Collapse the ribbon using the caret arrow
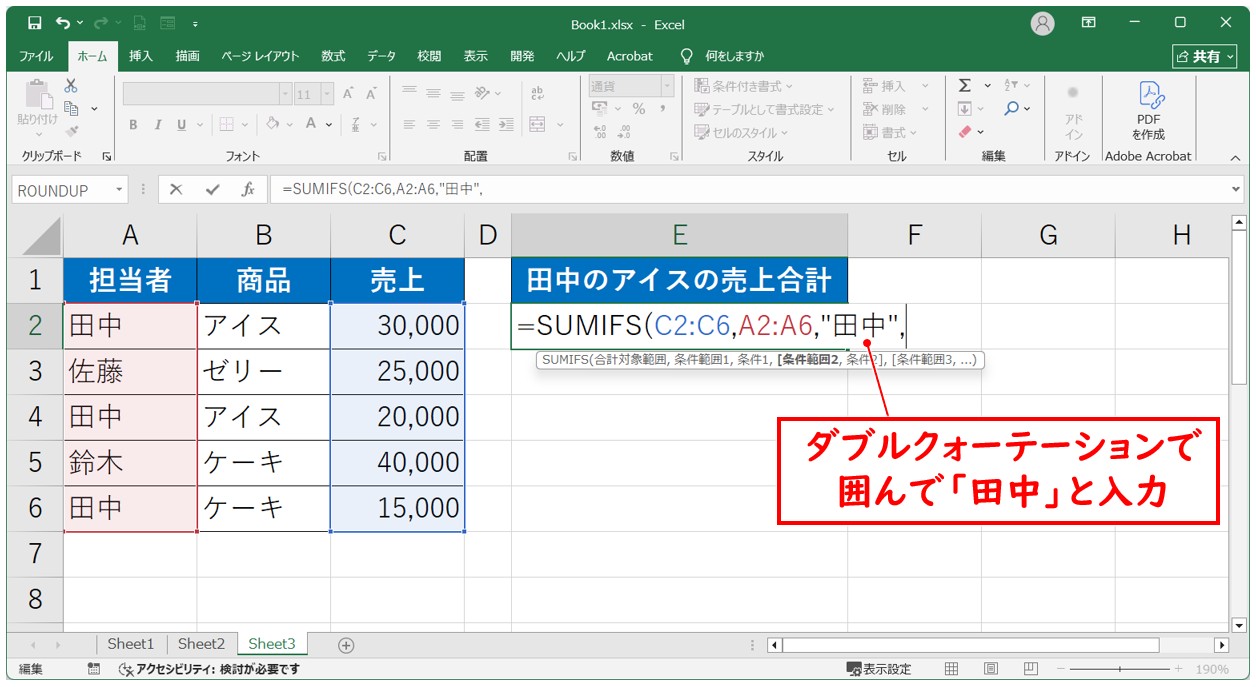 click(1234, 157)
